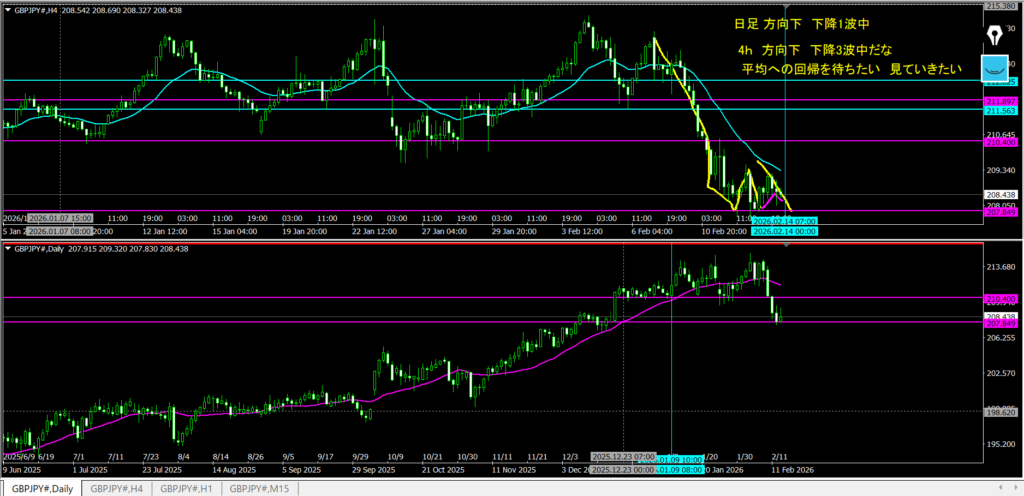This screenshot has height=496, width=1024.
Task: Click the 215.380 price at the top of the H4 scale
Action: tap(1001, 7)
